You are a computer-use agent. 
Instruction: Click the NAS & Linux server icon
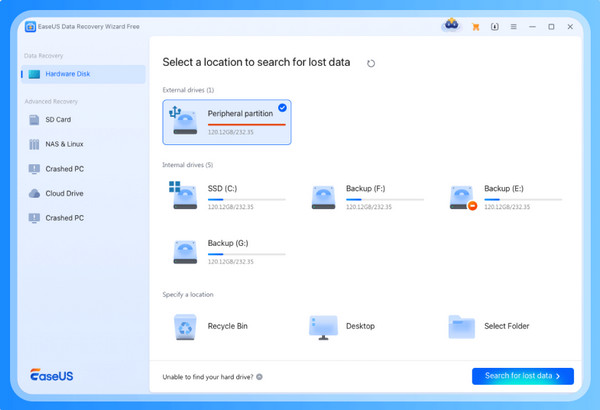click(34, 144)
